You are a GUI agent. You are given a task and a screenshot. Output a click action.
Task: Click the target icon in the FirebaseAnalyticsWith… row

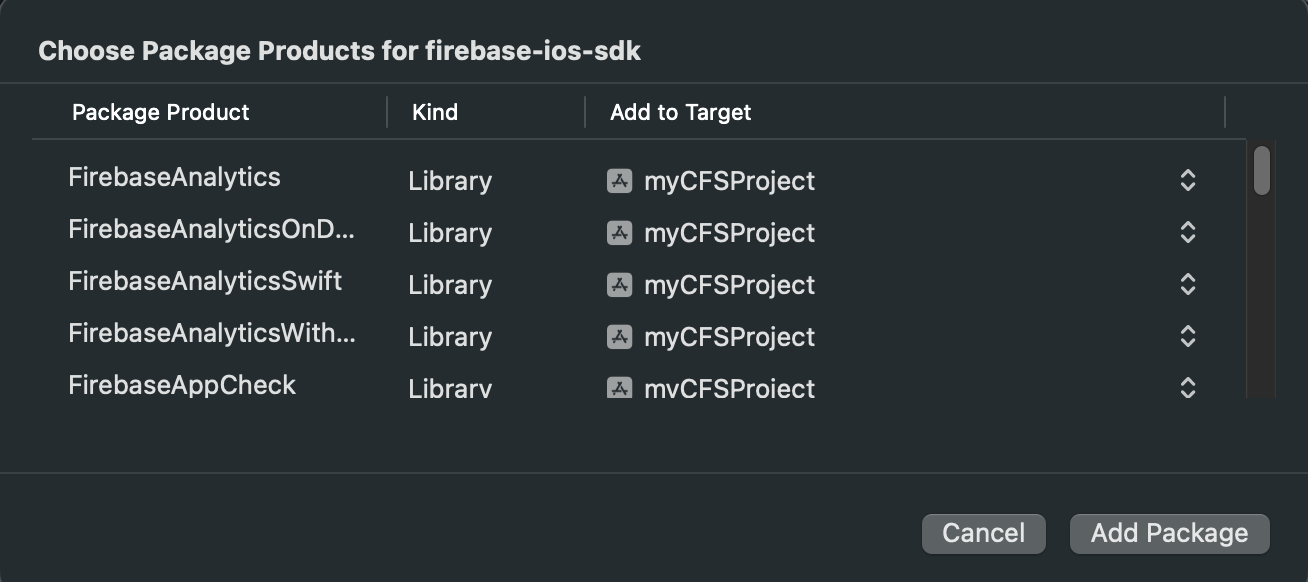click(620, 337)
